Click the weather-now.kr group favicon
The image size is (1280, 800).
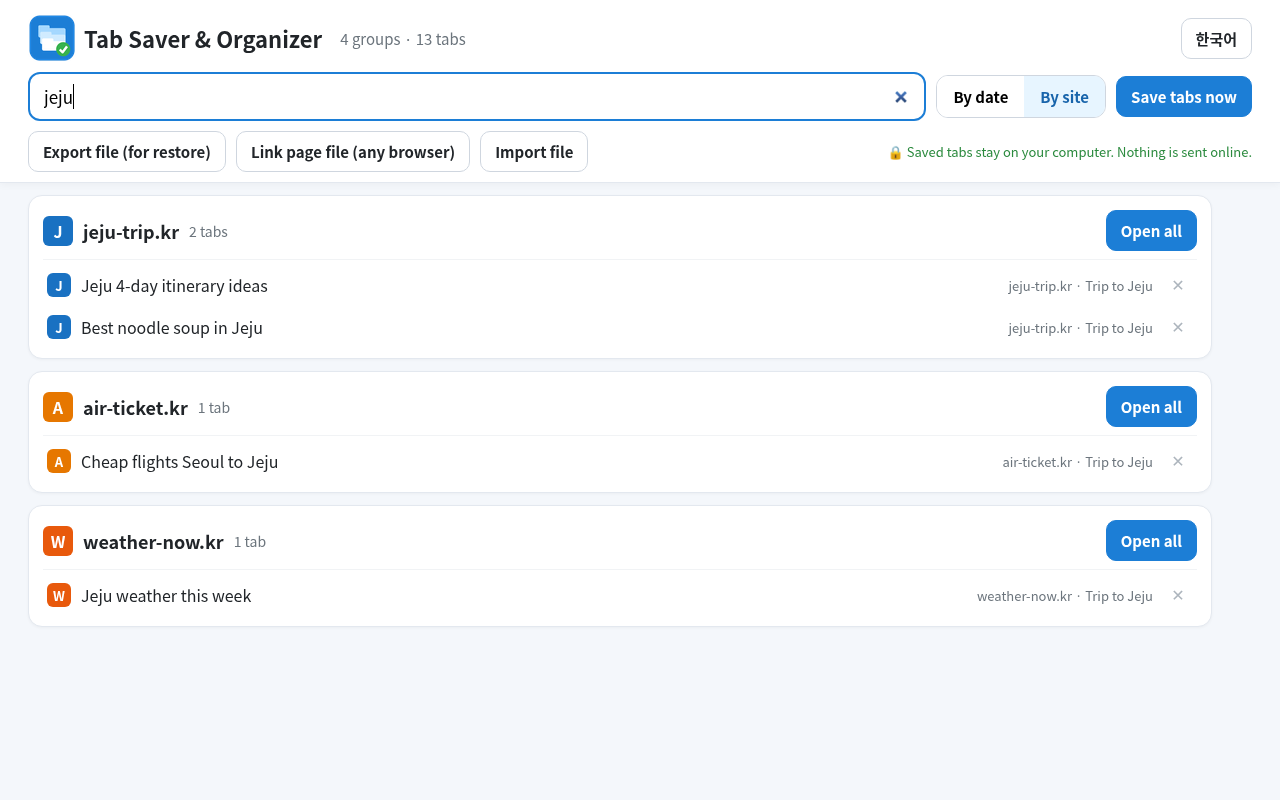[58, 541]
